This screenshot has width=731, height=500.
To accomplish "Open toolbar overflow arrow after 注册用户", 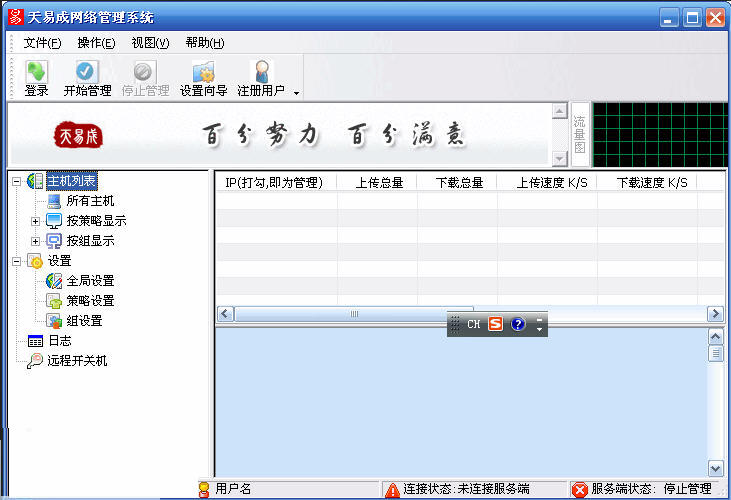I will point(296,93).
